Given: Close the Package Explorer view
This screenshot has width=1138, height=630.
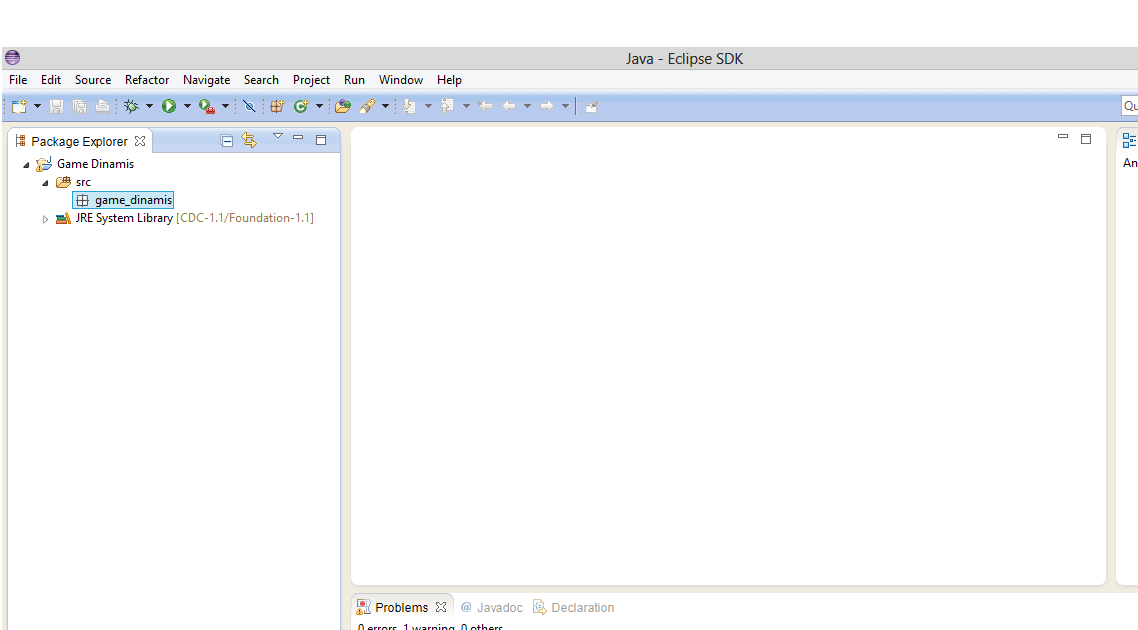Looking at the screenshot, I should 140,141.
